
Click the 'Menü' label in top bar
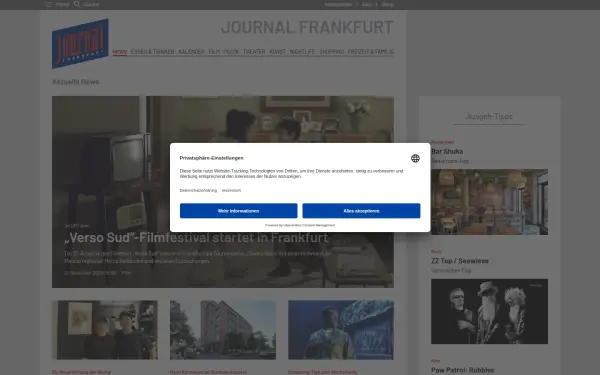pyautogui.click(x=62, y=5)
